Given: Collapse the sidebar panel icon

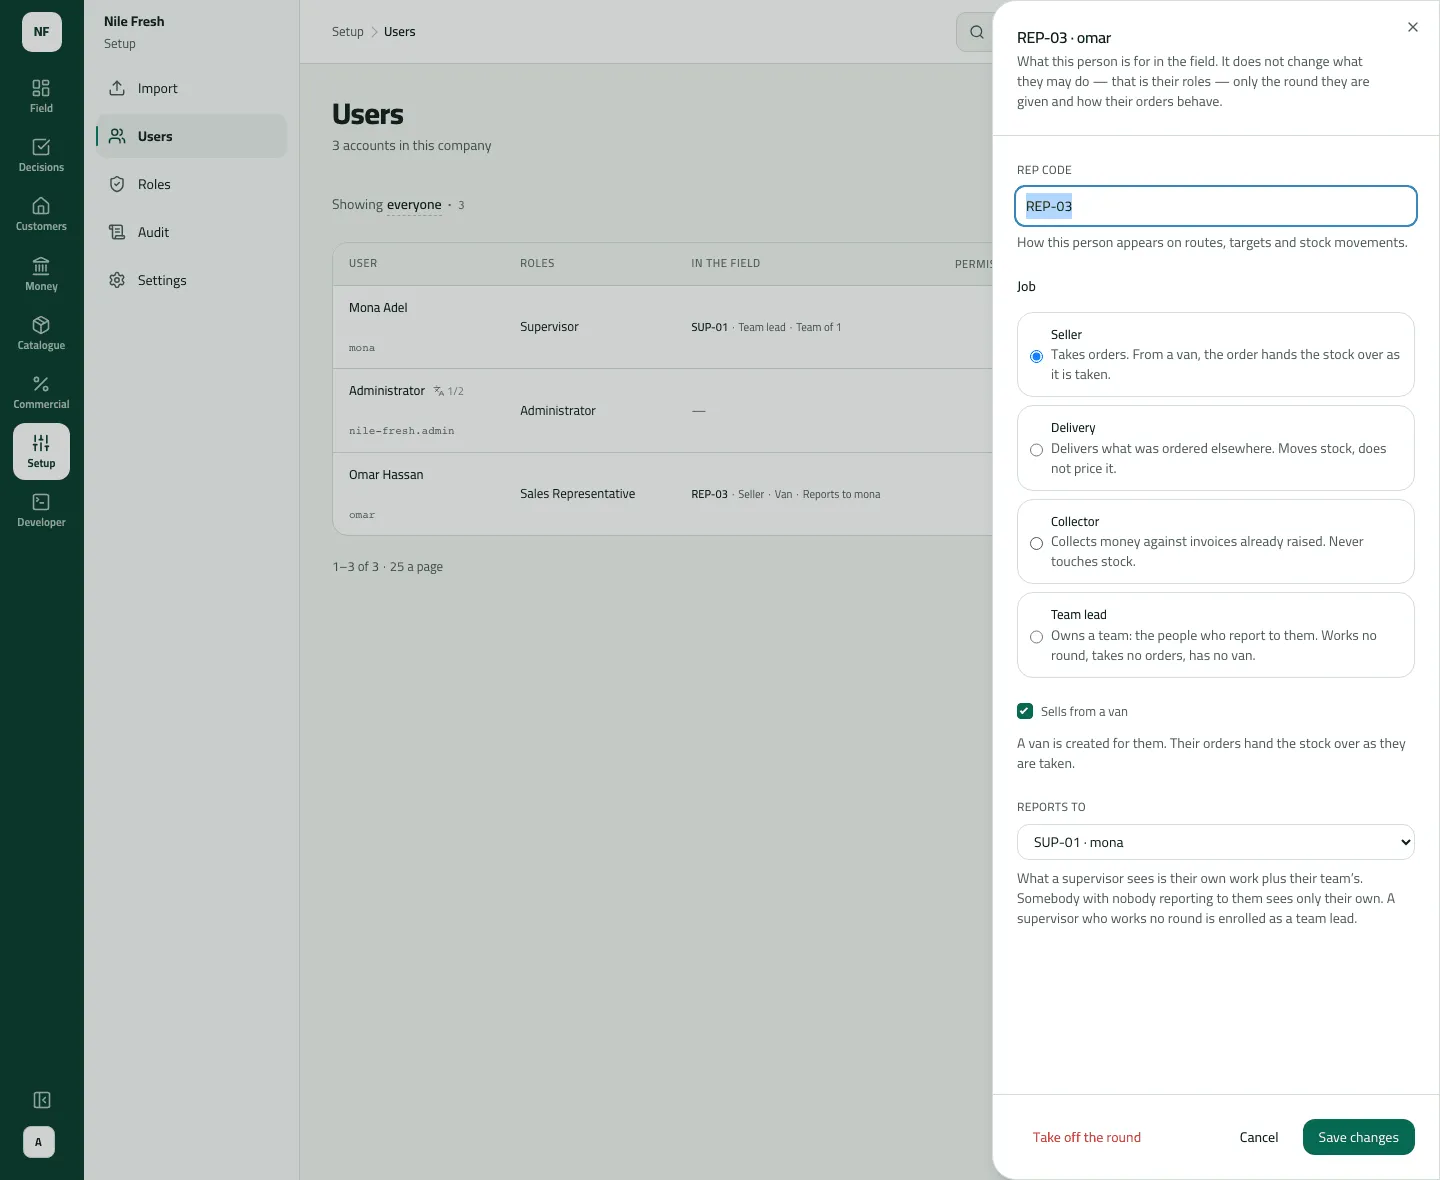Looking at the screenshot, I should pyautogui.click(x=41, y=1100).
